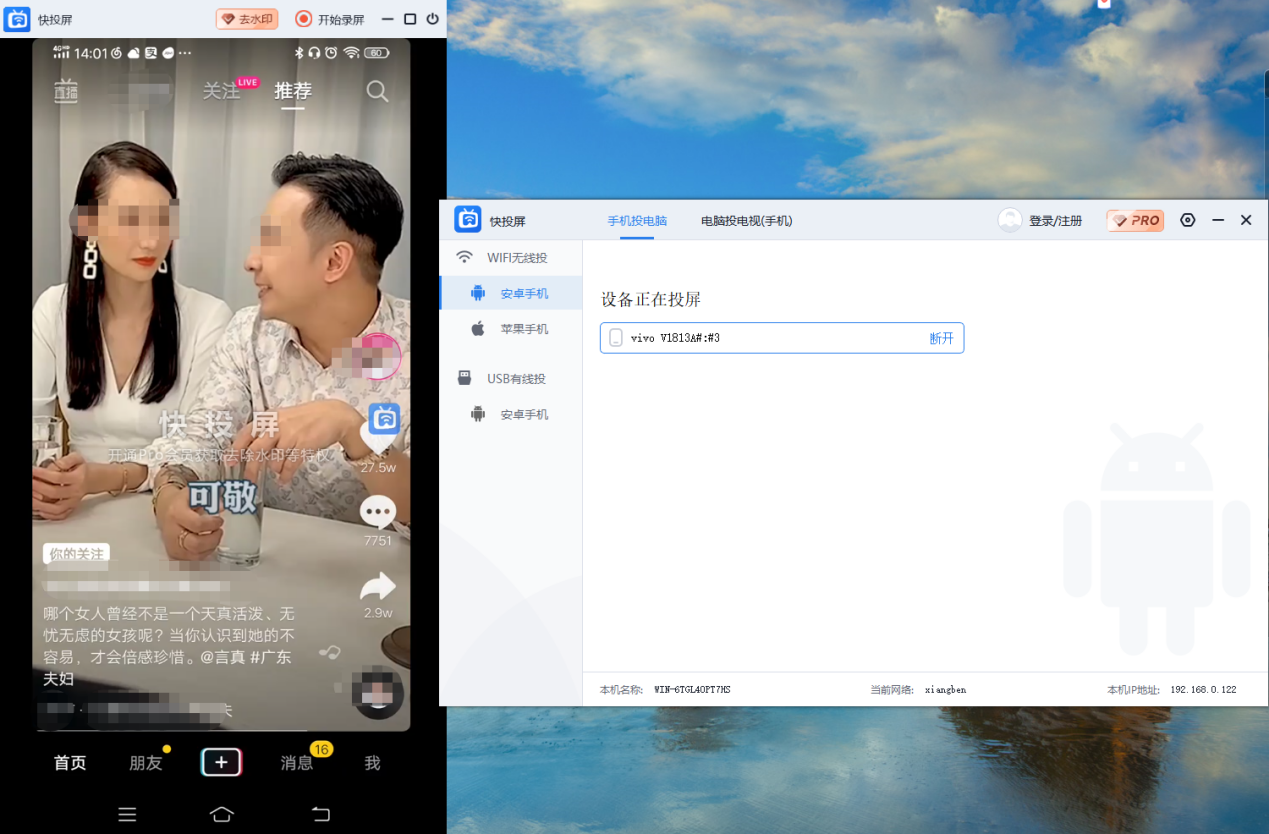Tap the Android menu navigation icon
This screenshot has height=834, width=1269.
click(127, 814)
